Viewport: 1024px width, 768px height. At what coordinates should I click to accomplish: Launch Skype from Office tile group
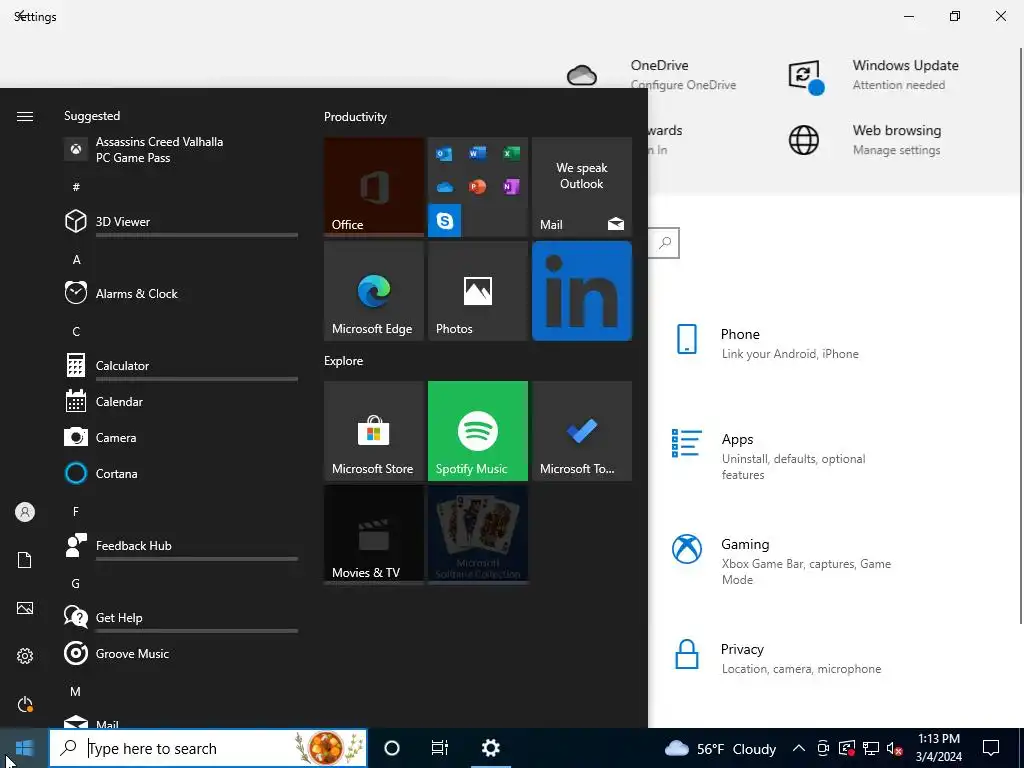445,221
